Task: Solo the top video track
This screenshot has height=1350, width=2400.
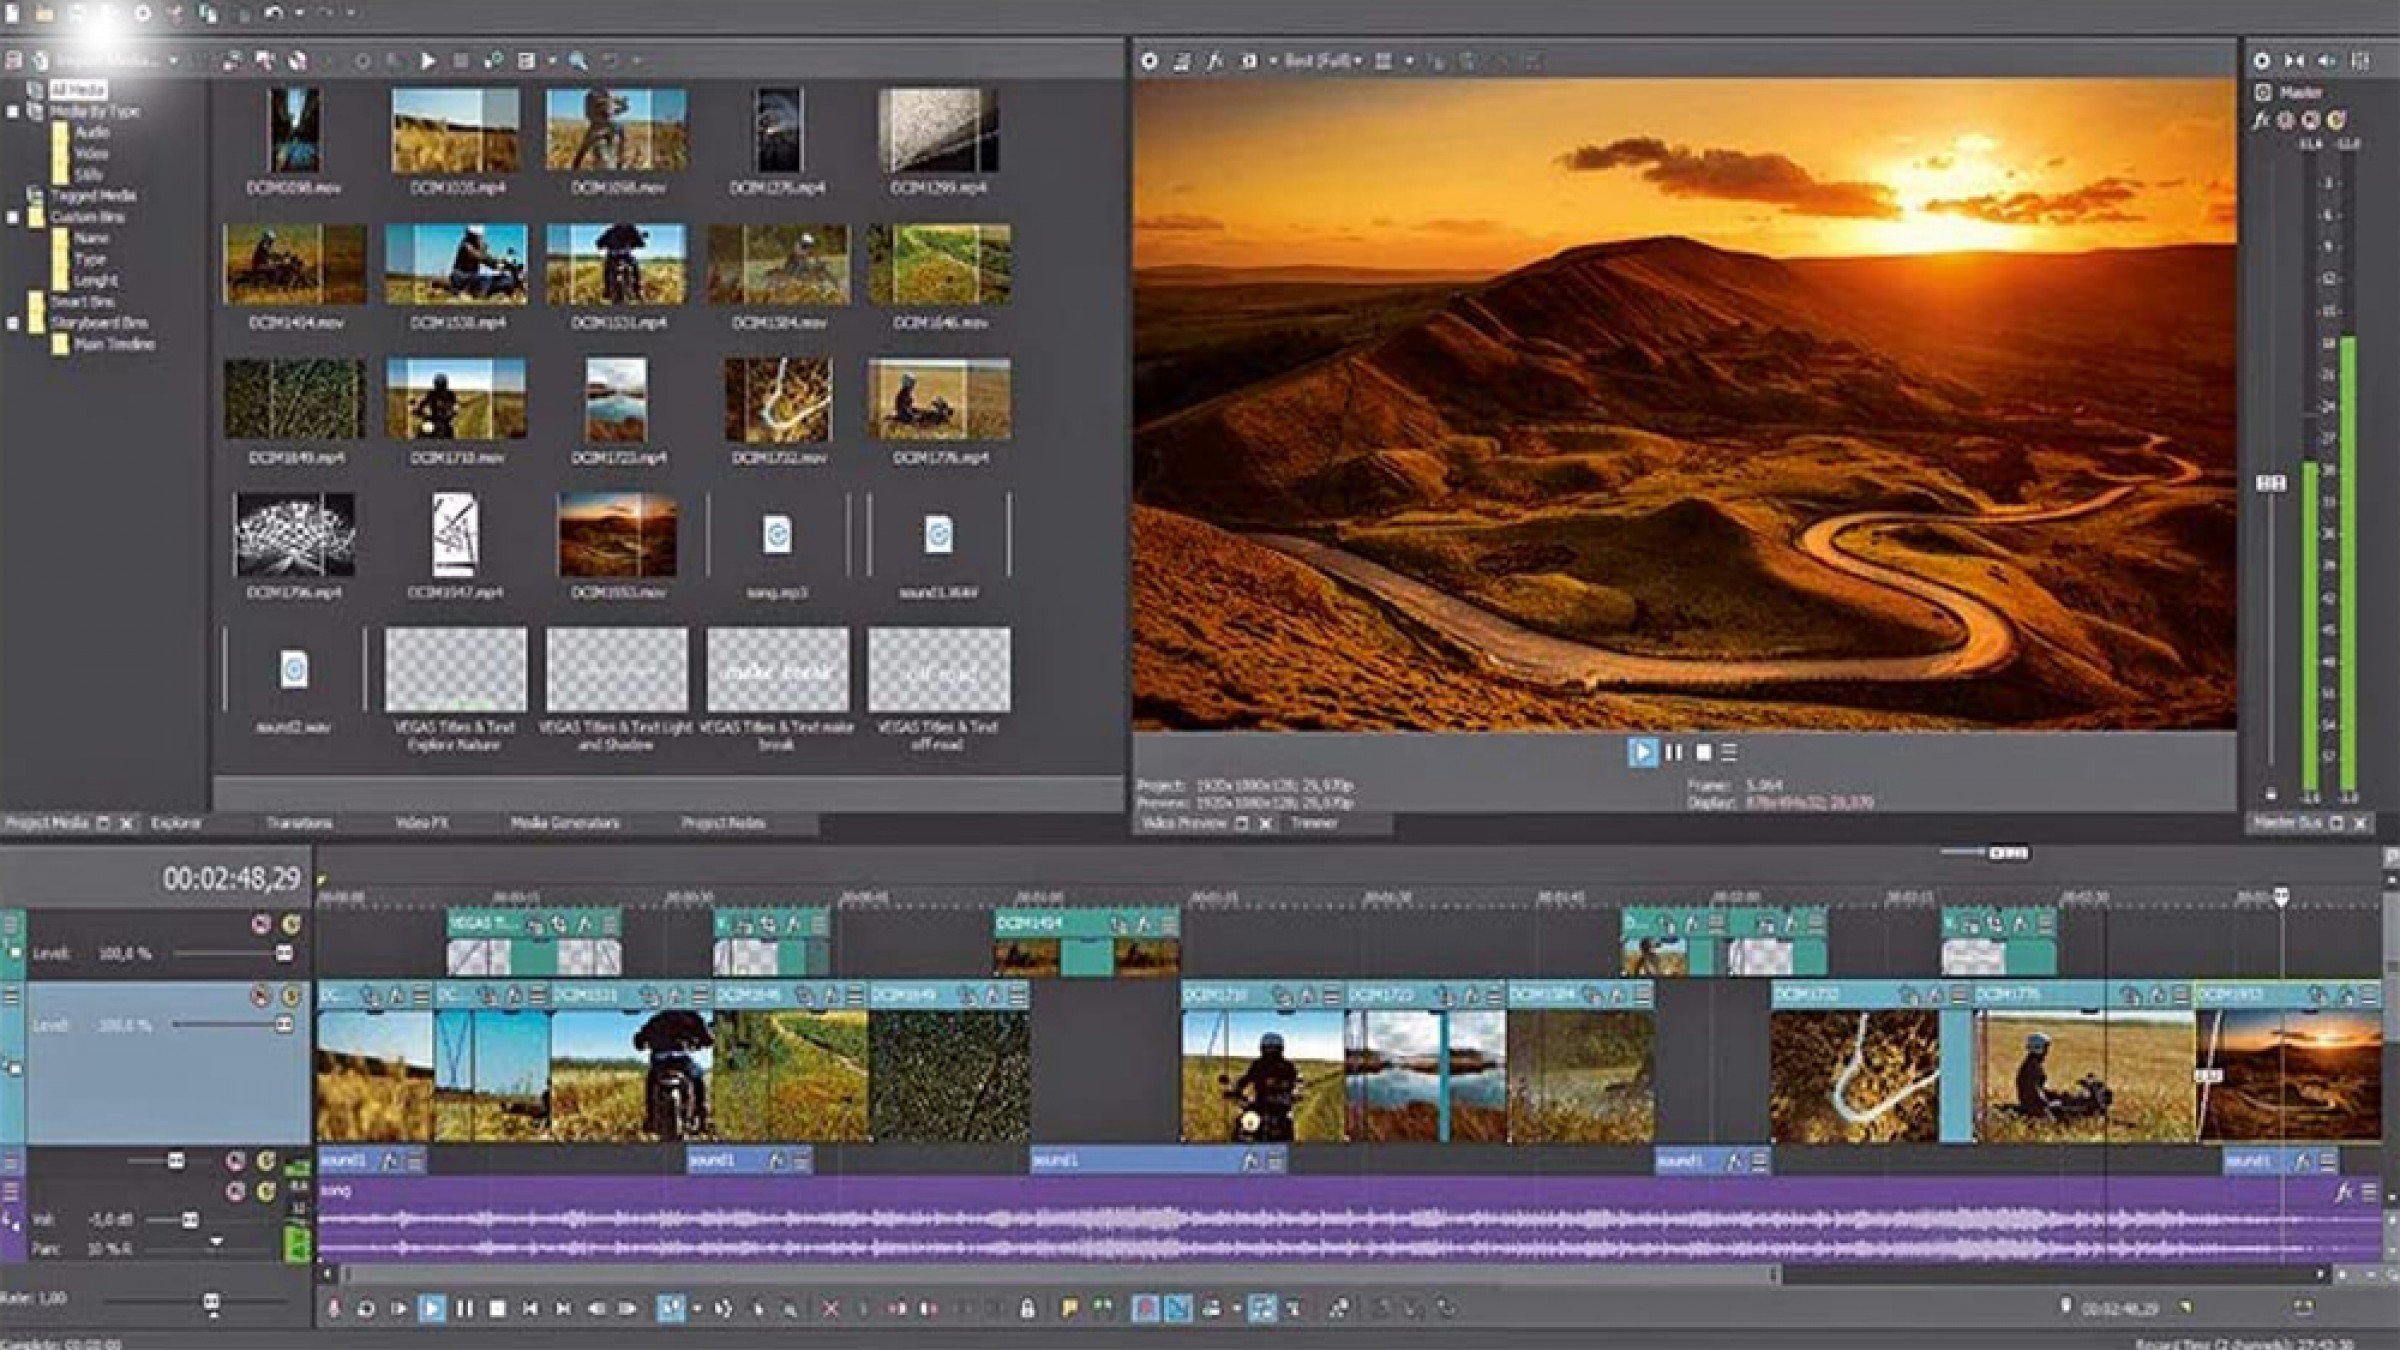Action: (x=291, y=924)
